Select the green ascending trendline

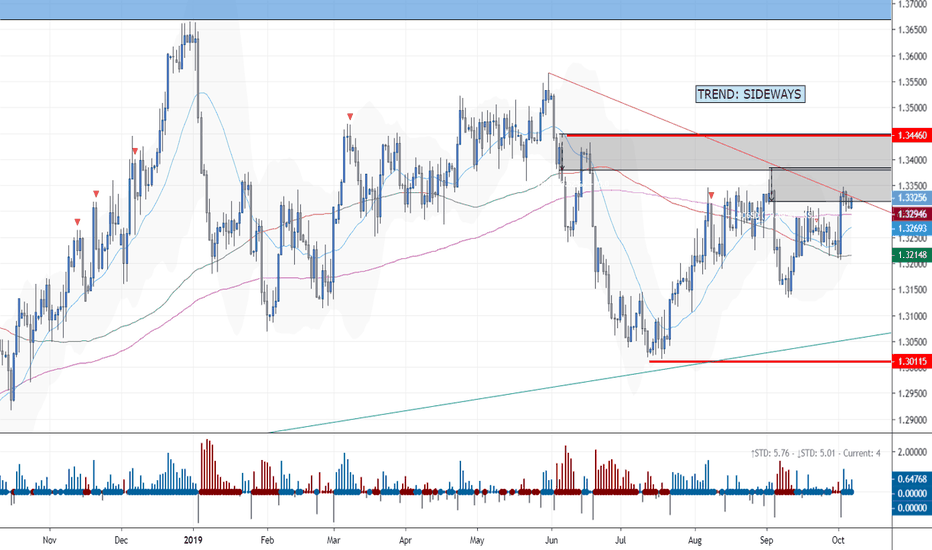[x=580, y=383]
